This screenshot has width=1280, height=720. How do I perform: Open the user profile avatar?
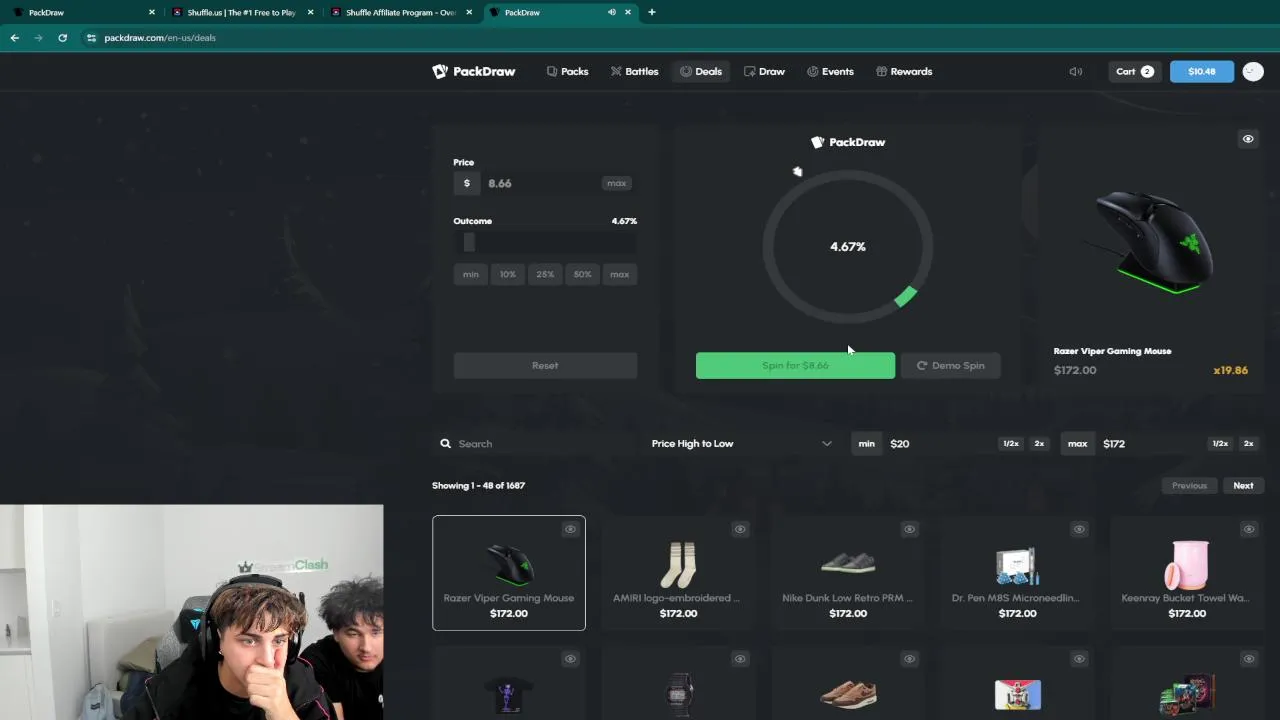pos(1253,72)
